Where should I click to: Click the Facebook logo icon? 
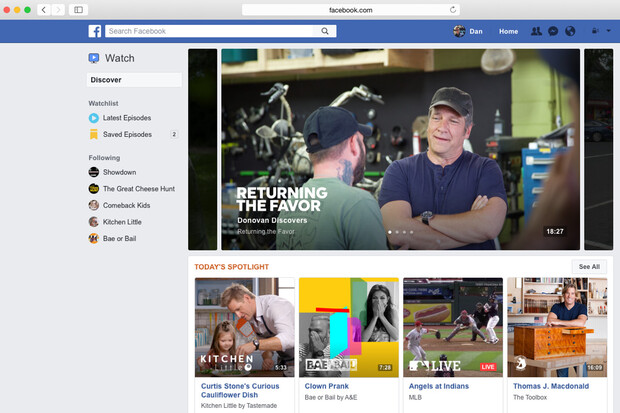95,31
